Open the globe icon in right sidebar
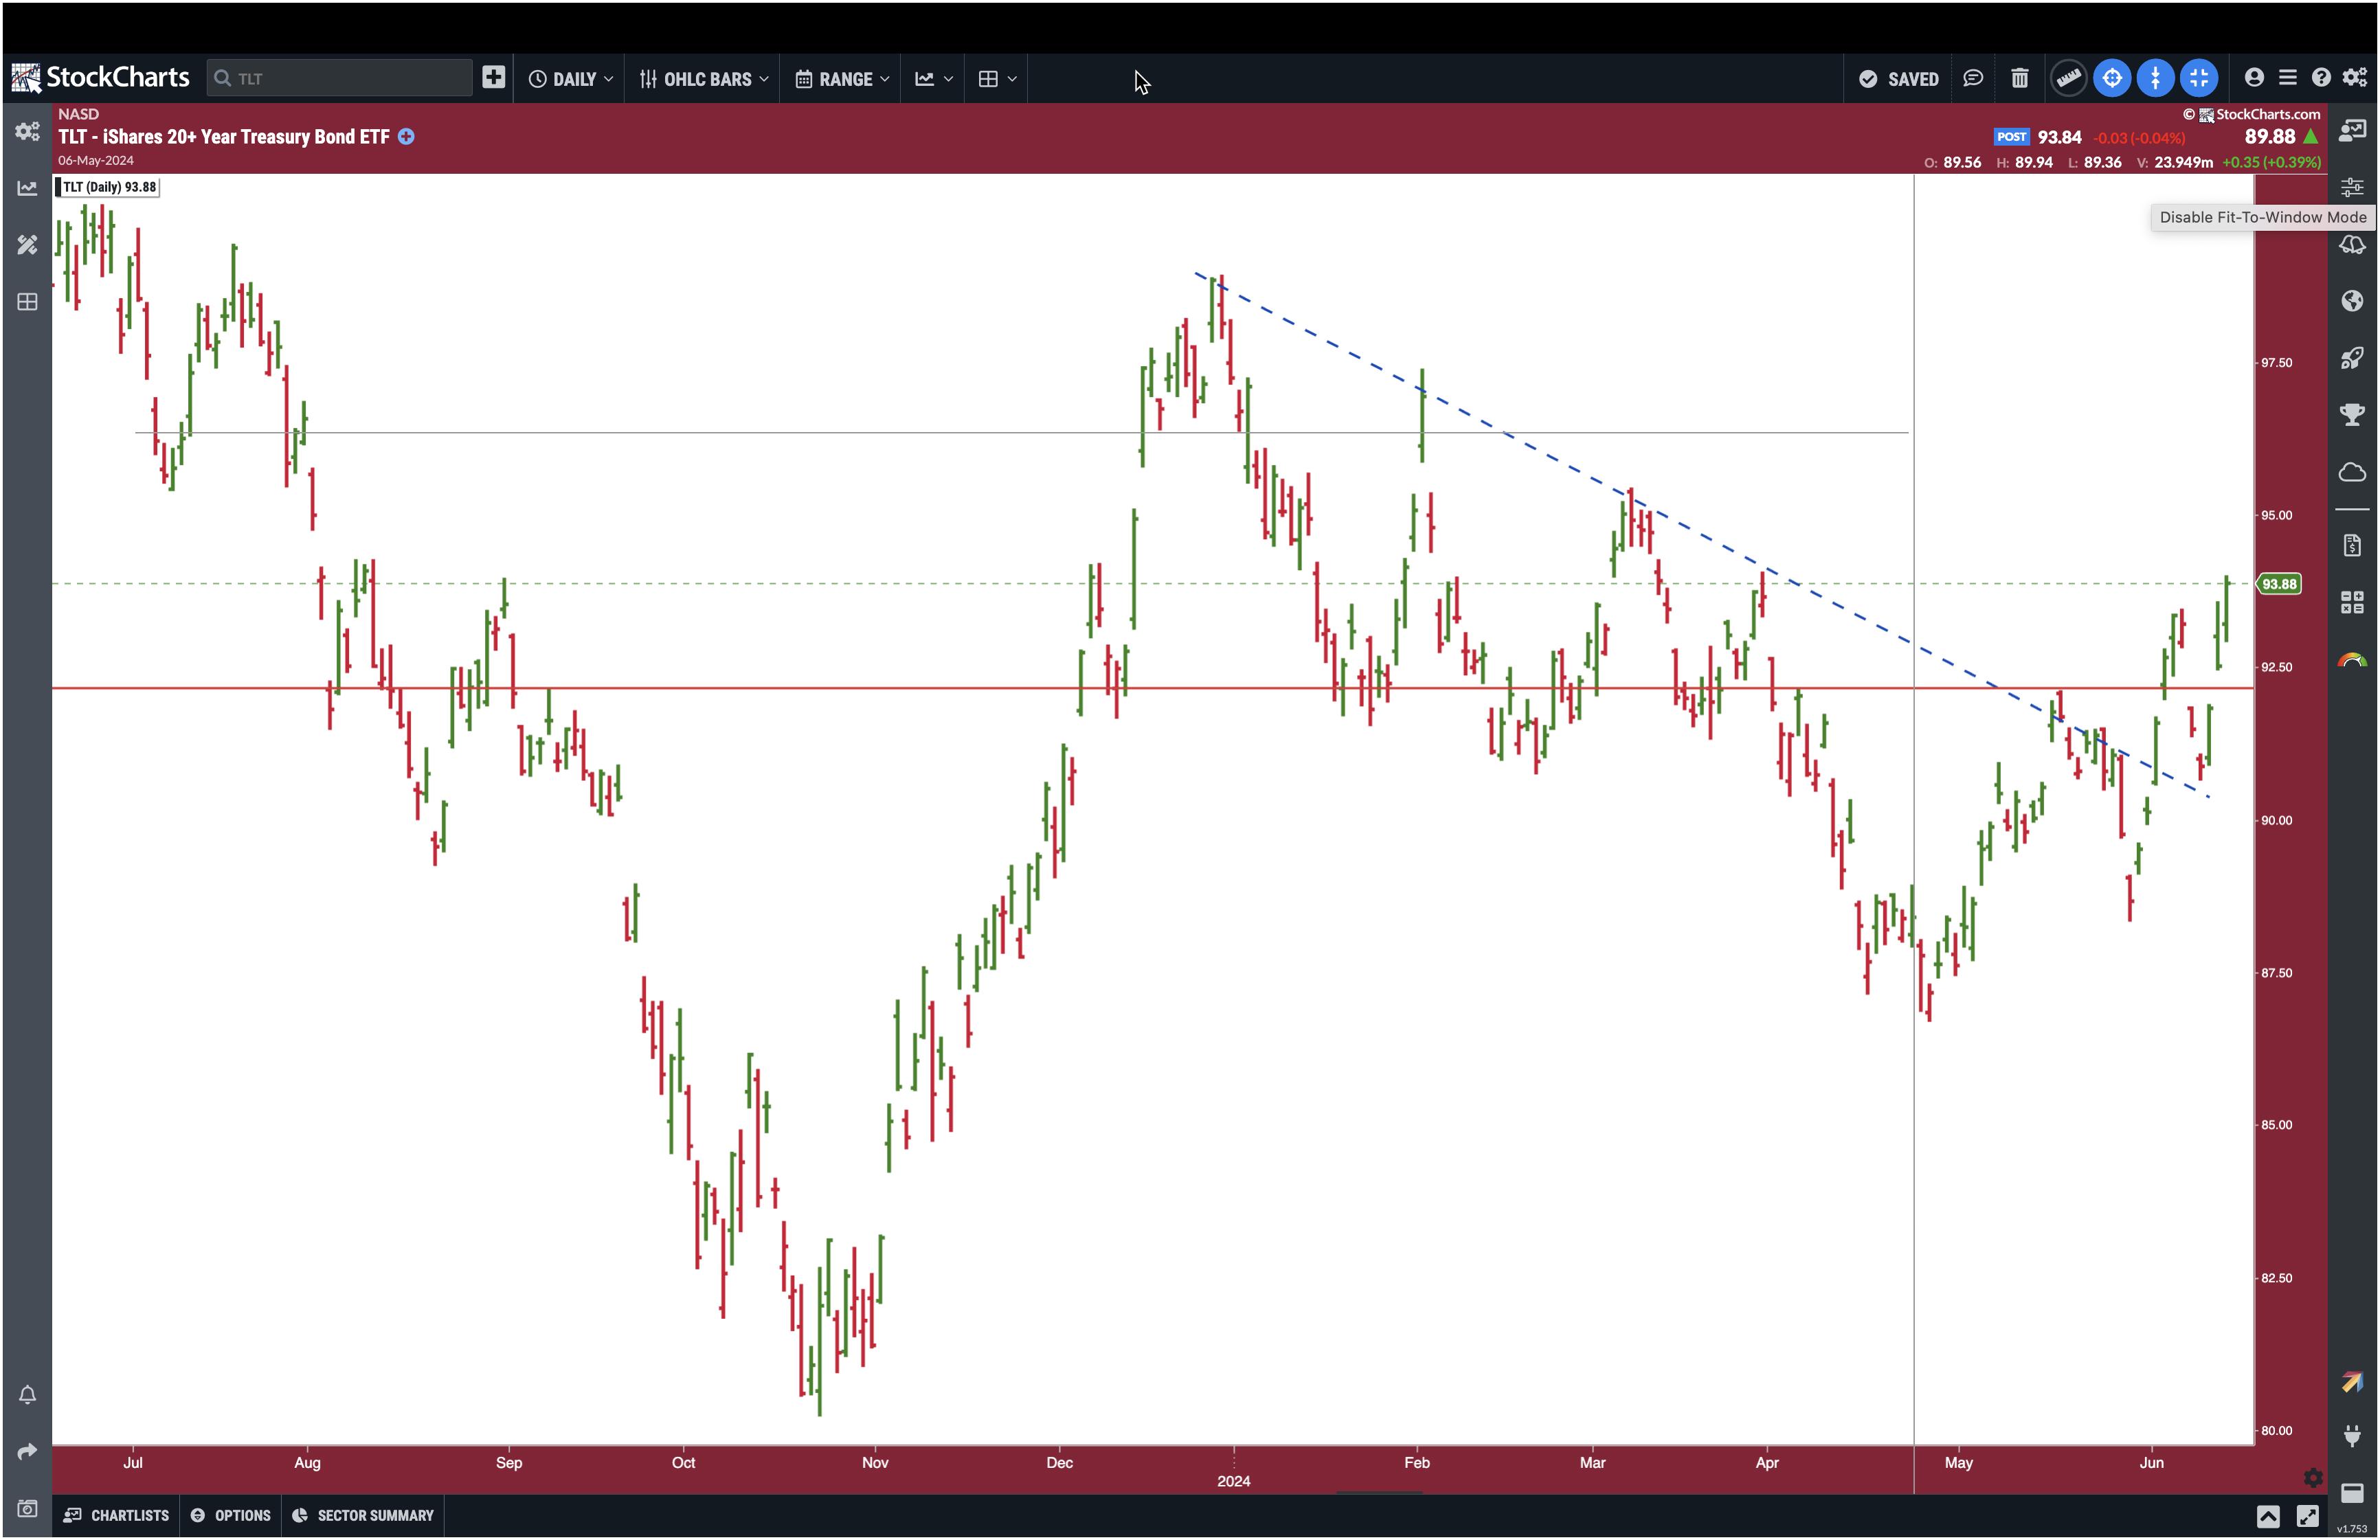The width and height of the screenshot is (2380, 1540). (x=2351, y=301)
